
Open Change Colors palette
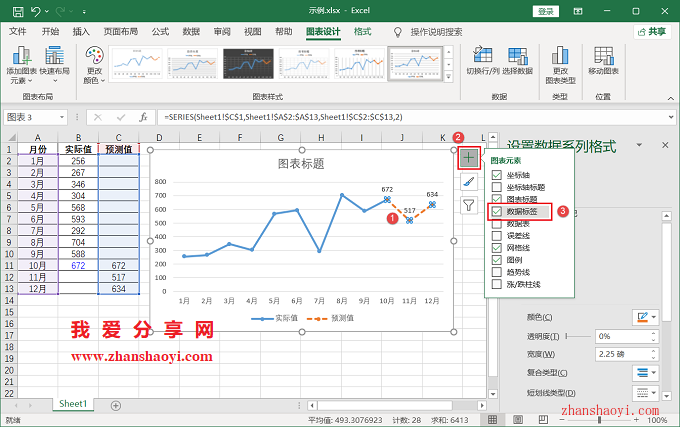[94, 65]
